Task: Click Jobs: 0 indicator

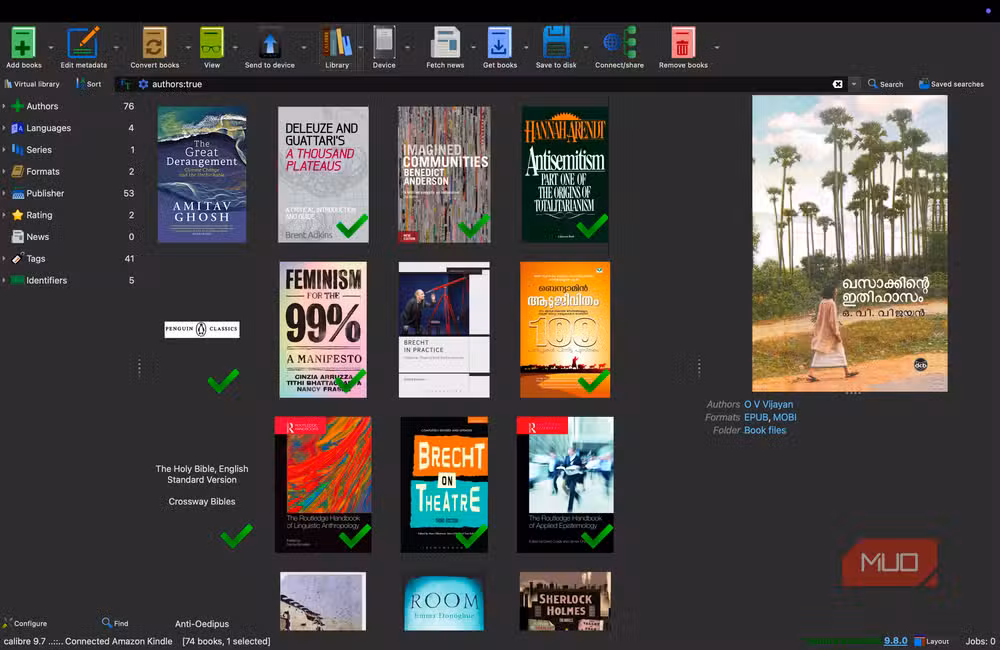Action: click(x=980, y=641)
